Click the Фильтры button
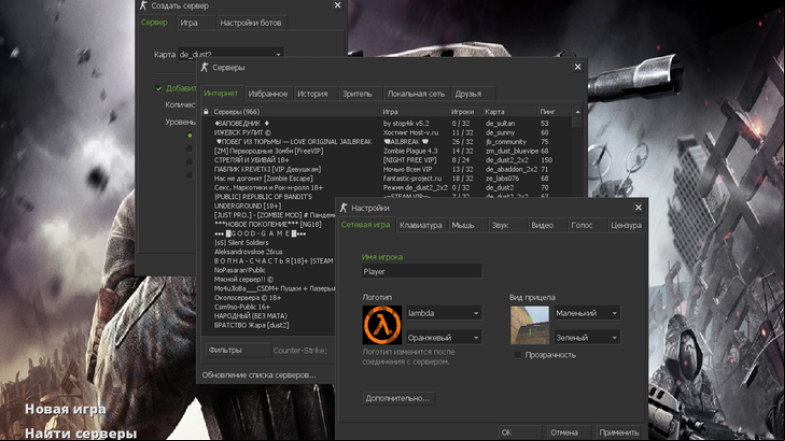 click(x=238, y=350)
